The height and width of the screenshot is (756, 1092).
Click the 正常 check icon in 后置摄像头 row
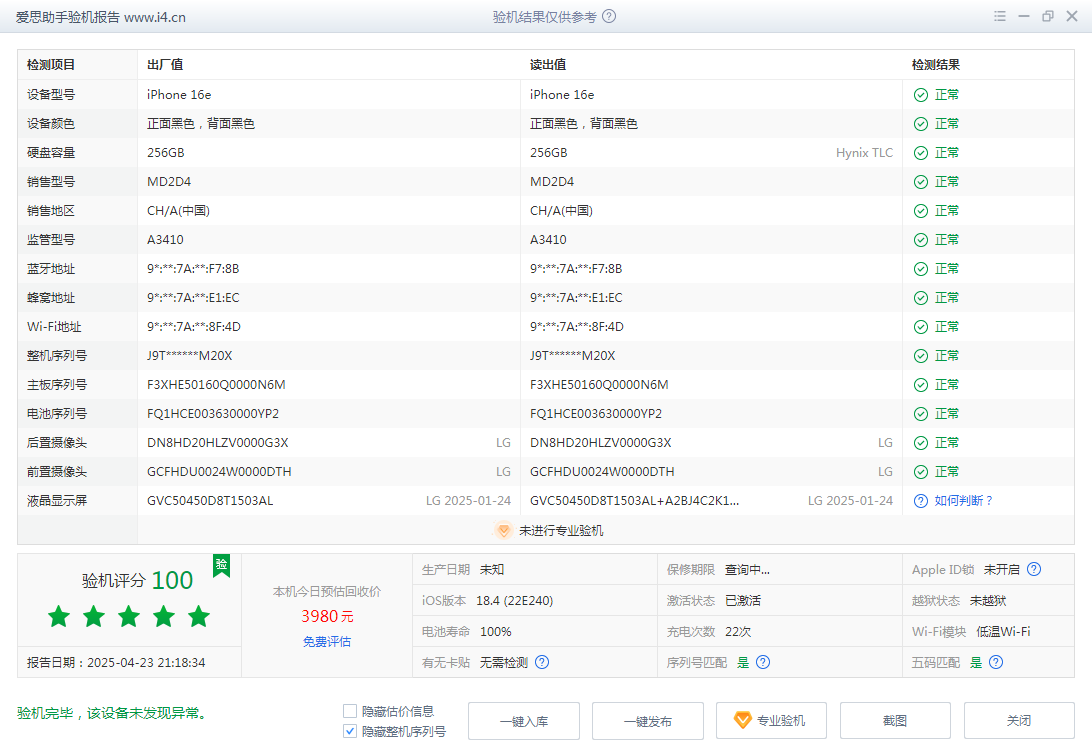tap(921, 443)
